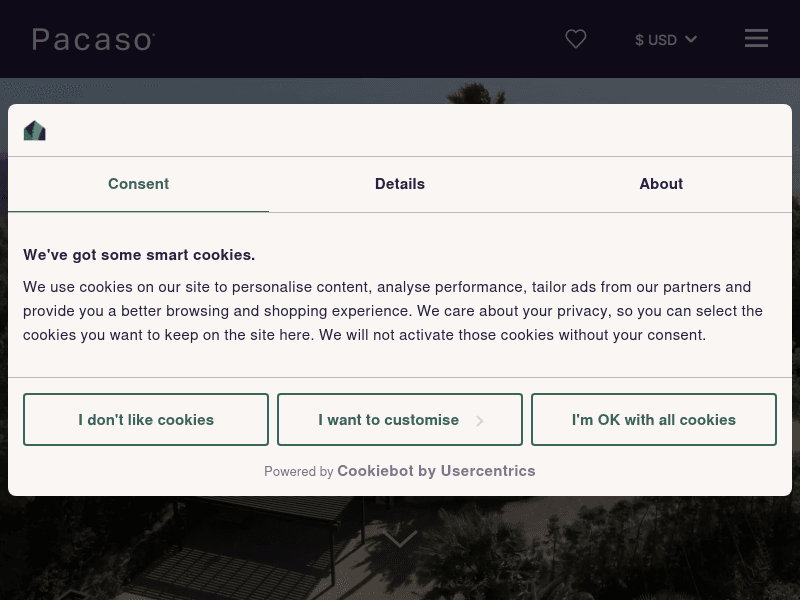800x600 pixels.
Task: Open the $ USD currency selector
Action: click(x=656, y=40)
